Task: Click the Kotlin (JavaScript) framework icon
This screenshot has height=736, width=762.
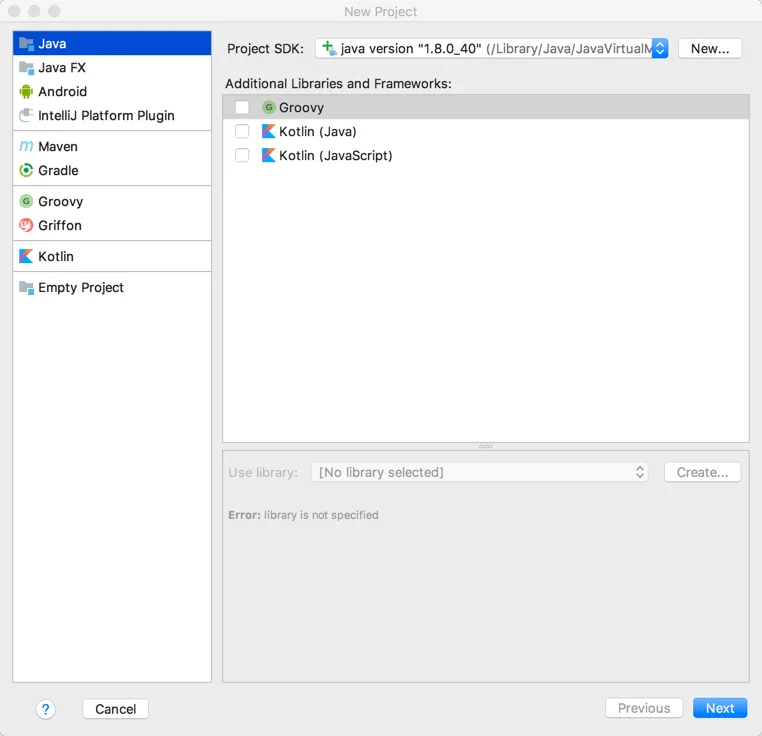Action: (x=268, y=155)
